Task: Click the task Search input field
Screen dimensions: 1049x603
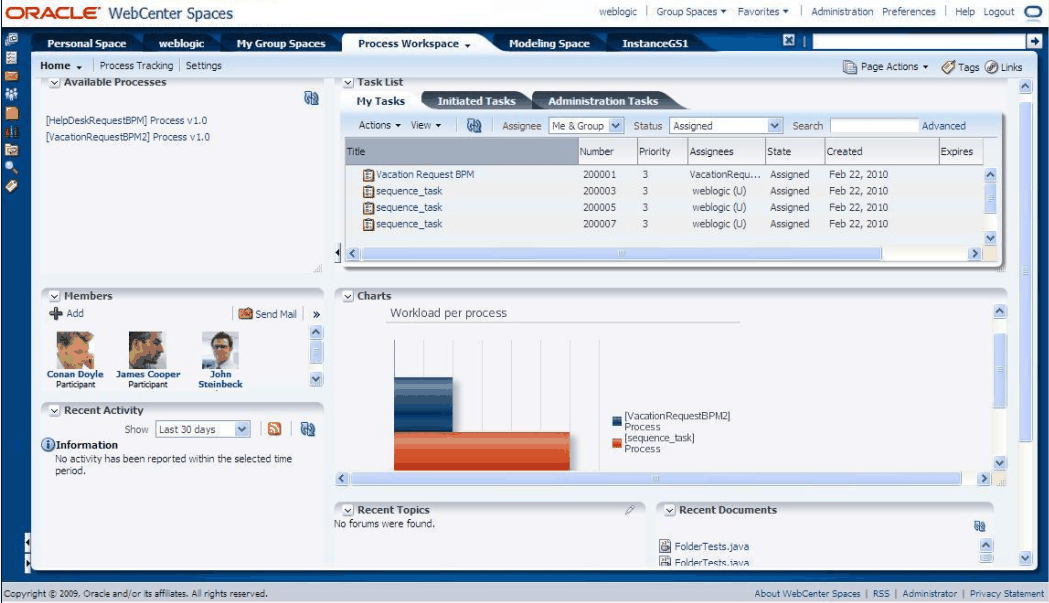Action: pos(874,126)
